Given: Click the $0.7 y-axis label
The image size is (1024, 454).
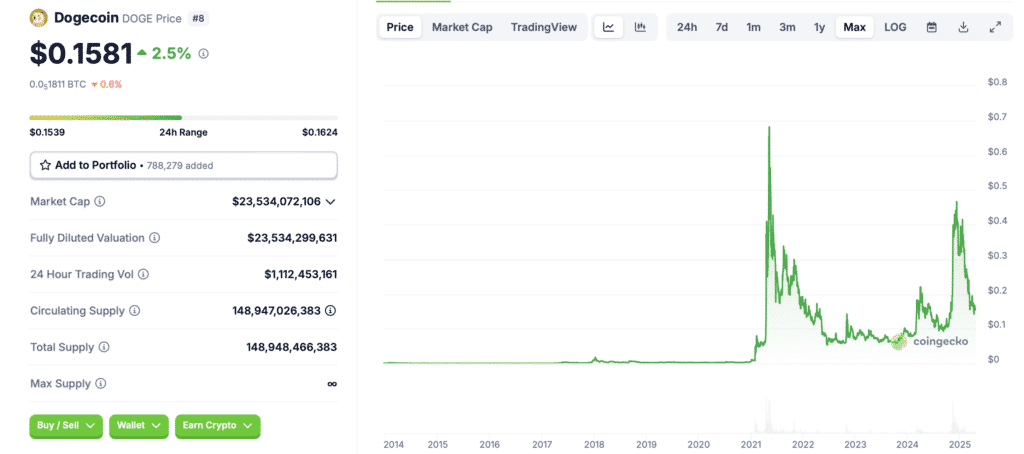Looking at the screenshot, I should click(997, 117).
